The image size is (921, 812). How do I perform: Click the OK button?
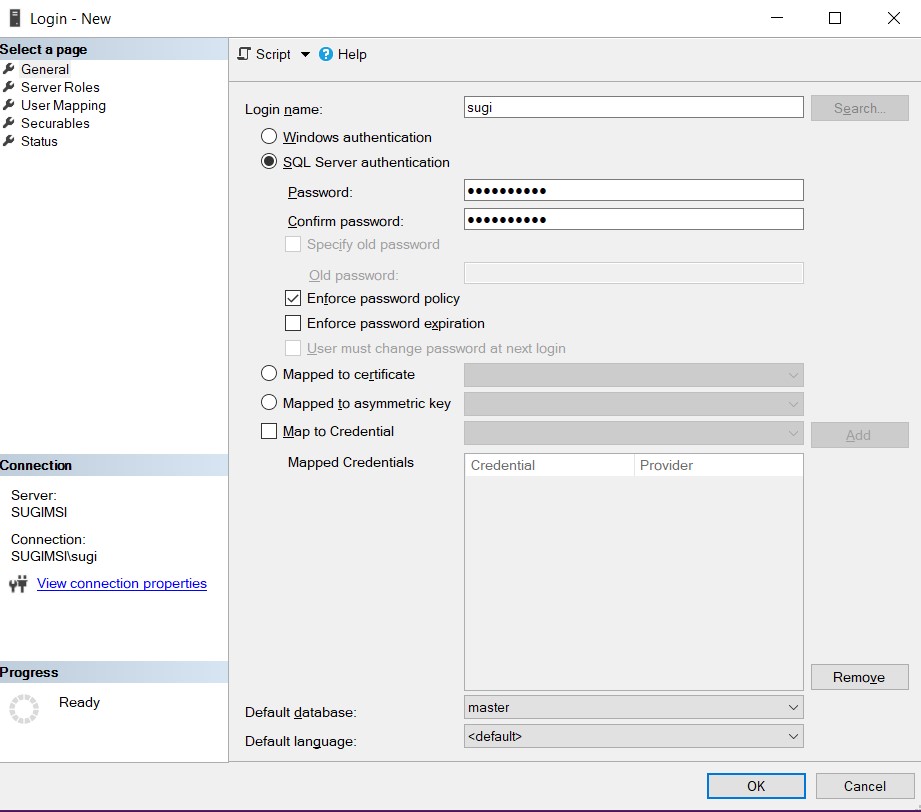click(x=756, y=786)
